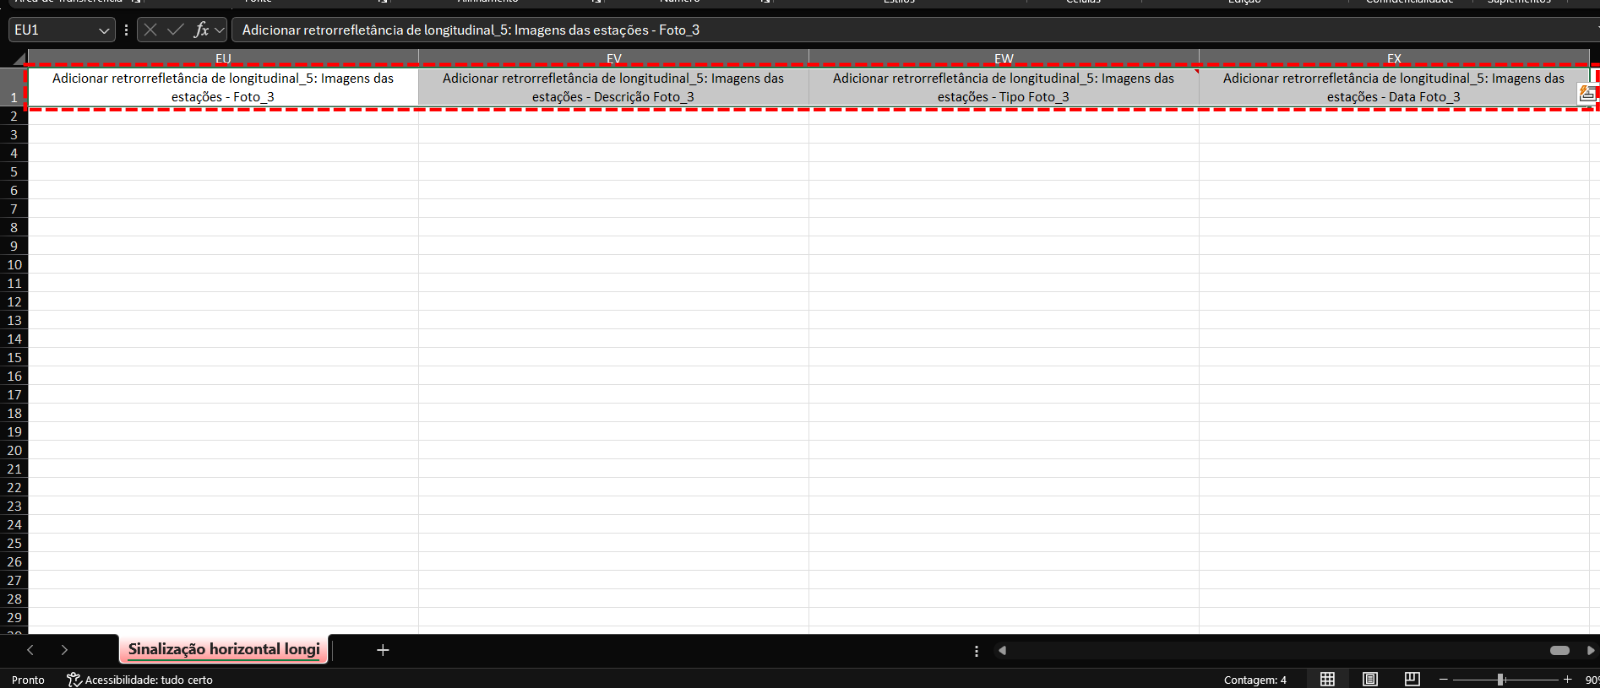Switch to Normal view
1600x688 pixels.
pos(1327,680)
